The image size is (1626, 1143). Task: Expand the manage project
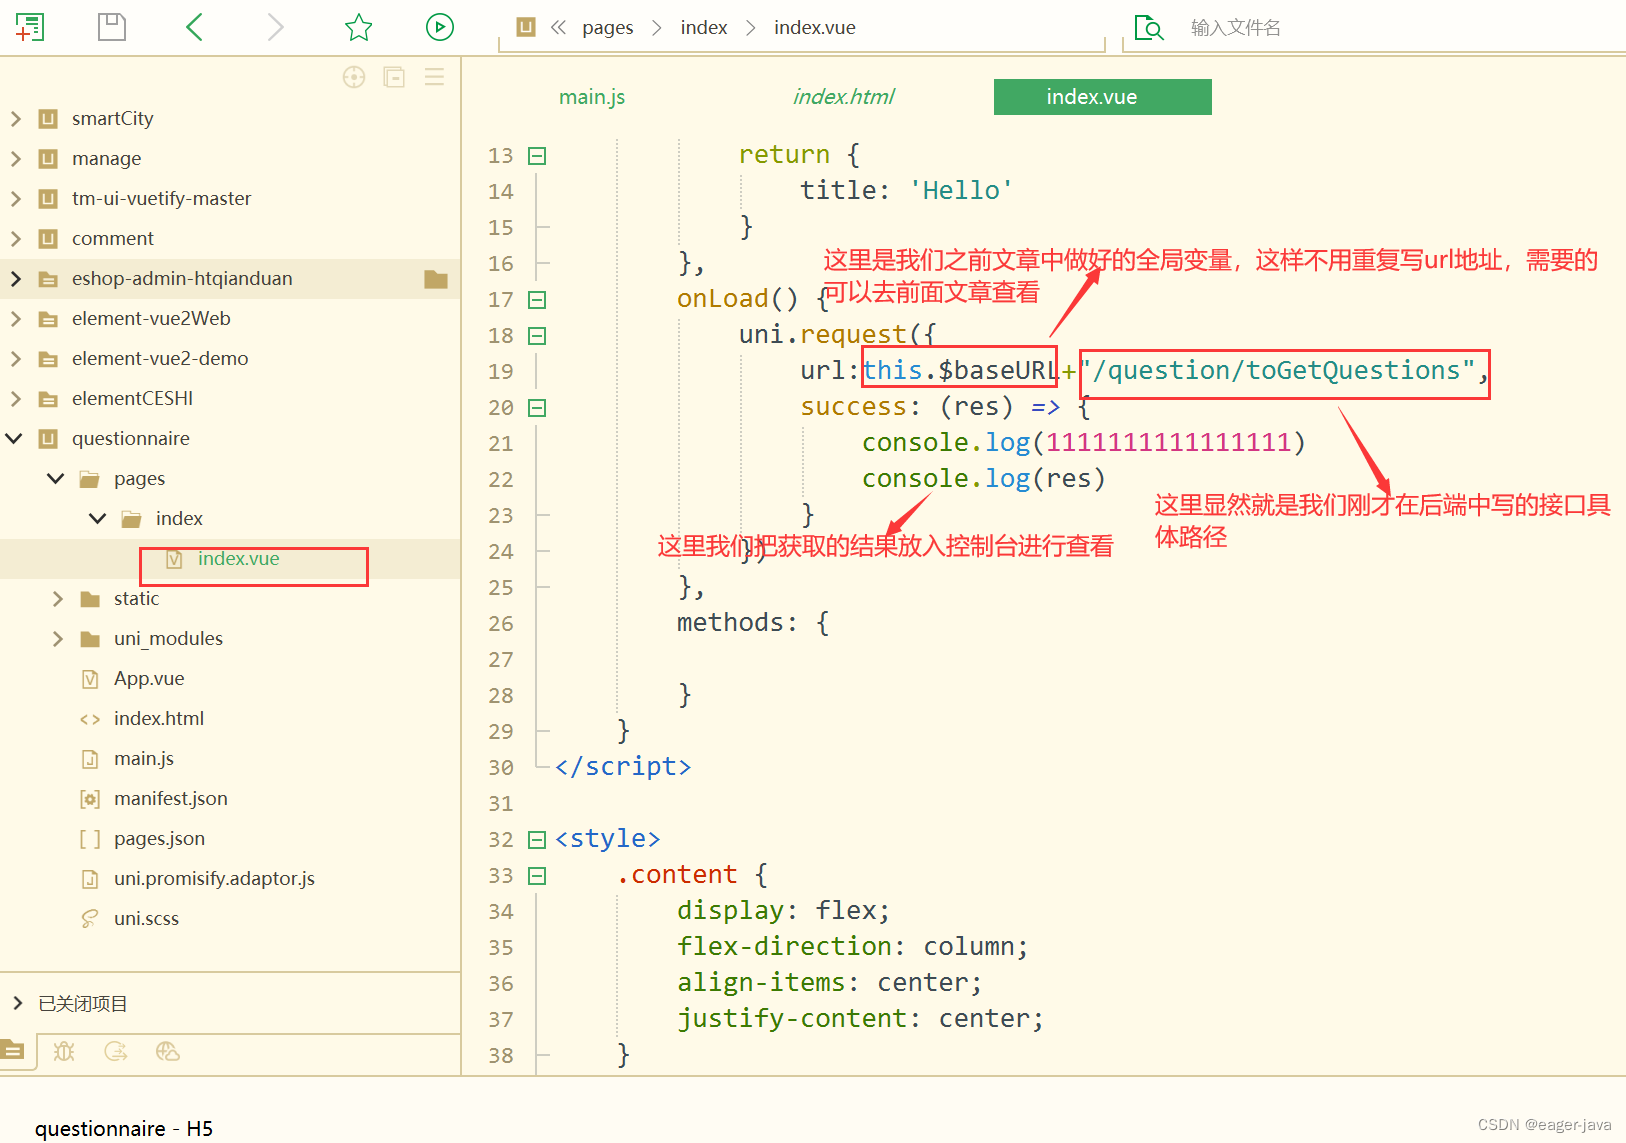click(x=15, y=159)
